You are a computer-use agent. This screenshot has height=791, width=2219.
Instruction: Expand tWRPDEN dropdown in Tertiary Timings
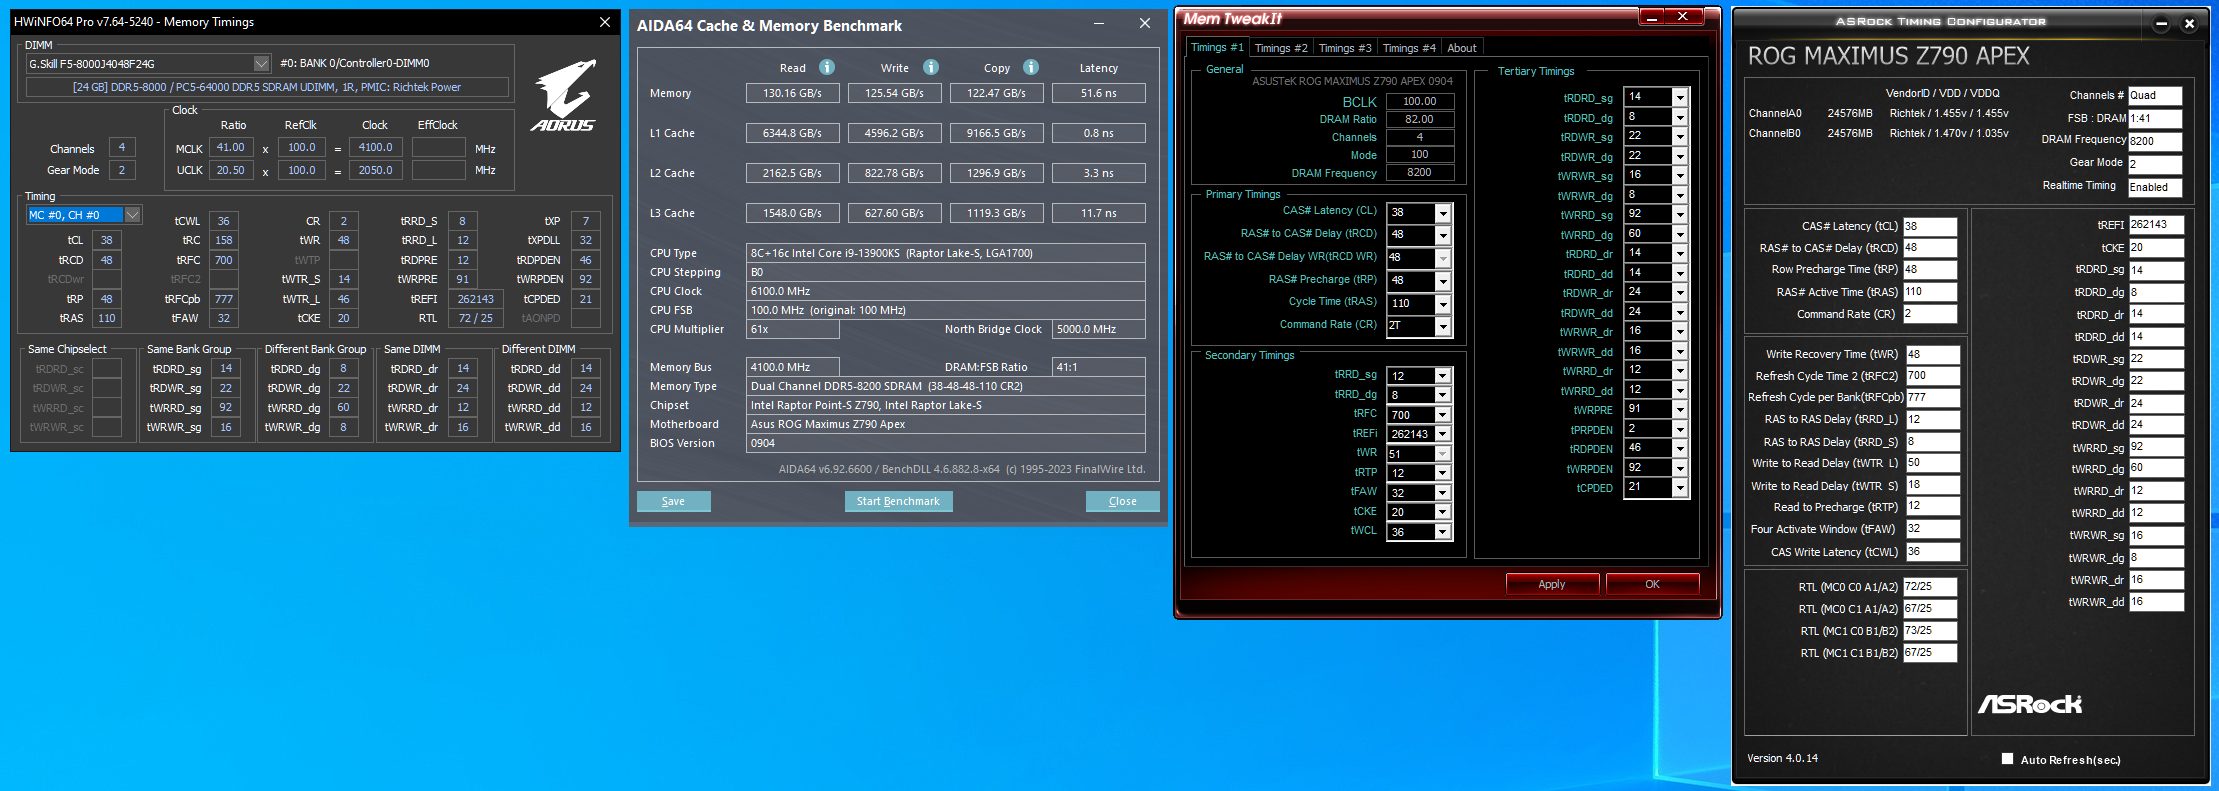point(1680,468)
